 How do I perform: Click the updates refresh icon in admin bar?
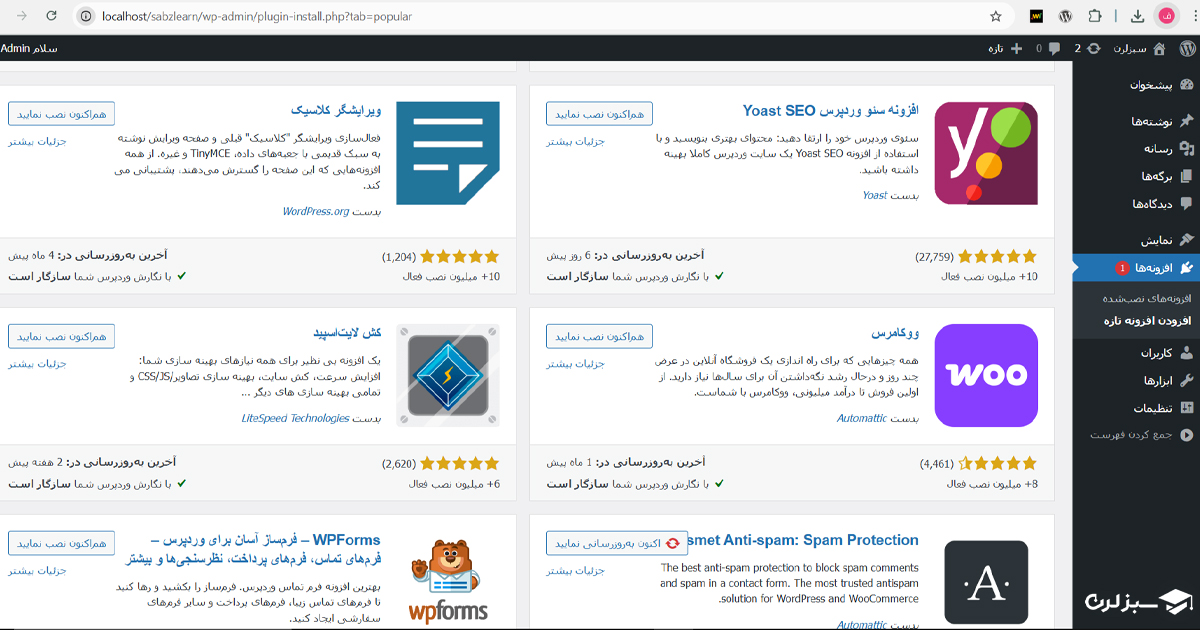[1094, 48]
